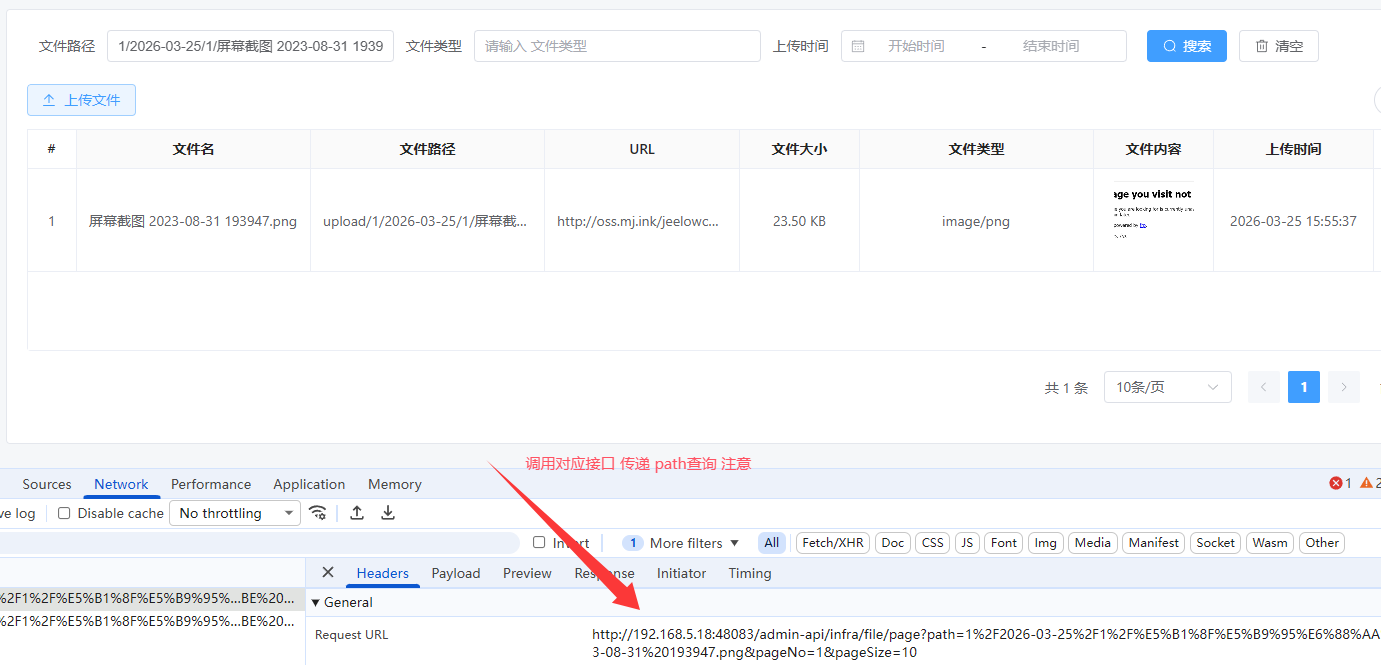Viewport: 1381px width, 665px height.
Task: Click the network conditions wifi icon
Action: click(x=318, y=513)
